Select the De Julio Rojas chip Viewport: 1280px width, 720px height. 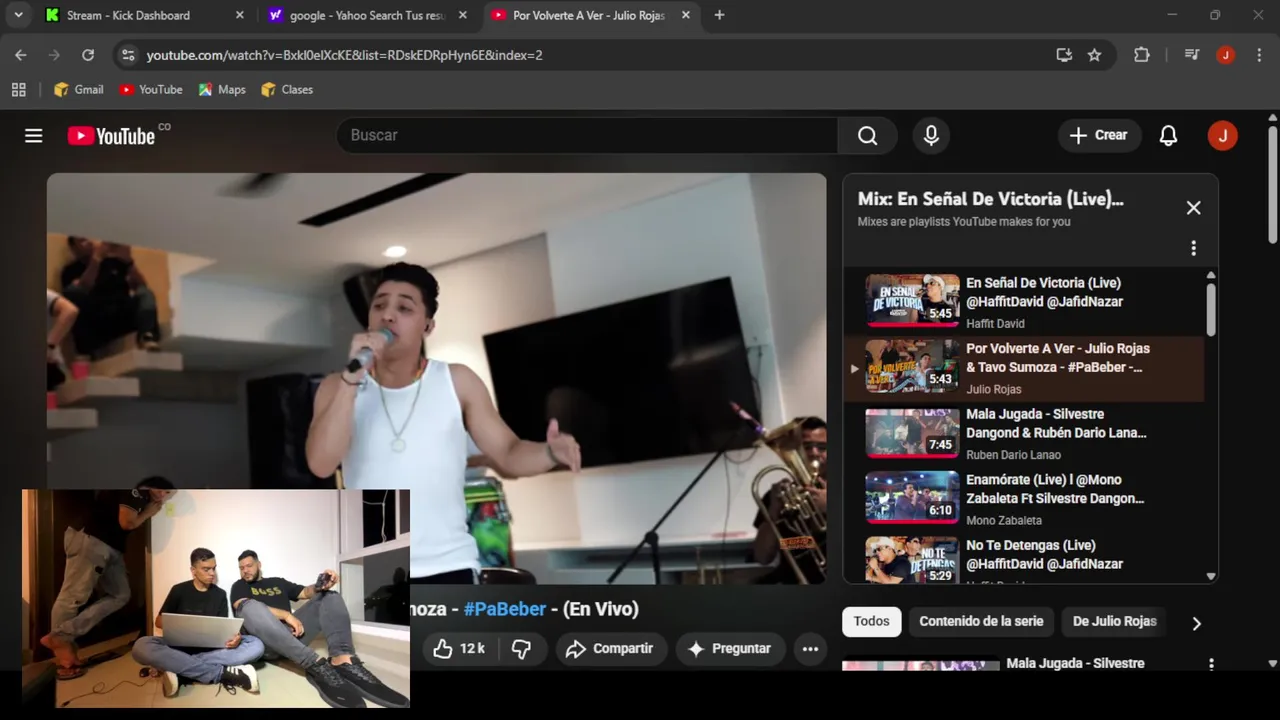click(1114, 621)
